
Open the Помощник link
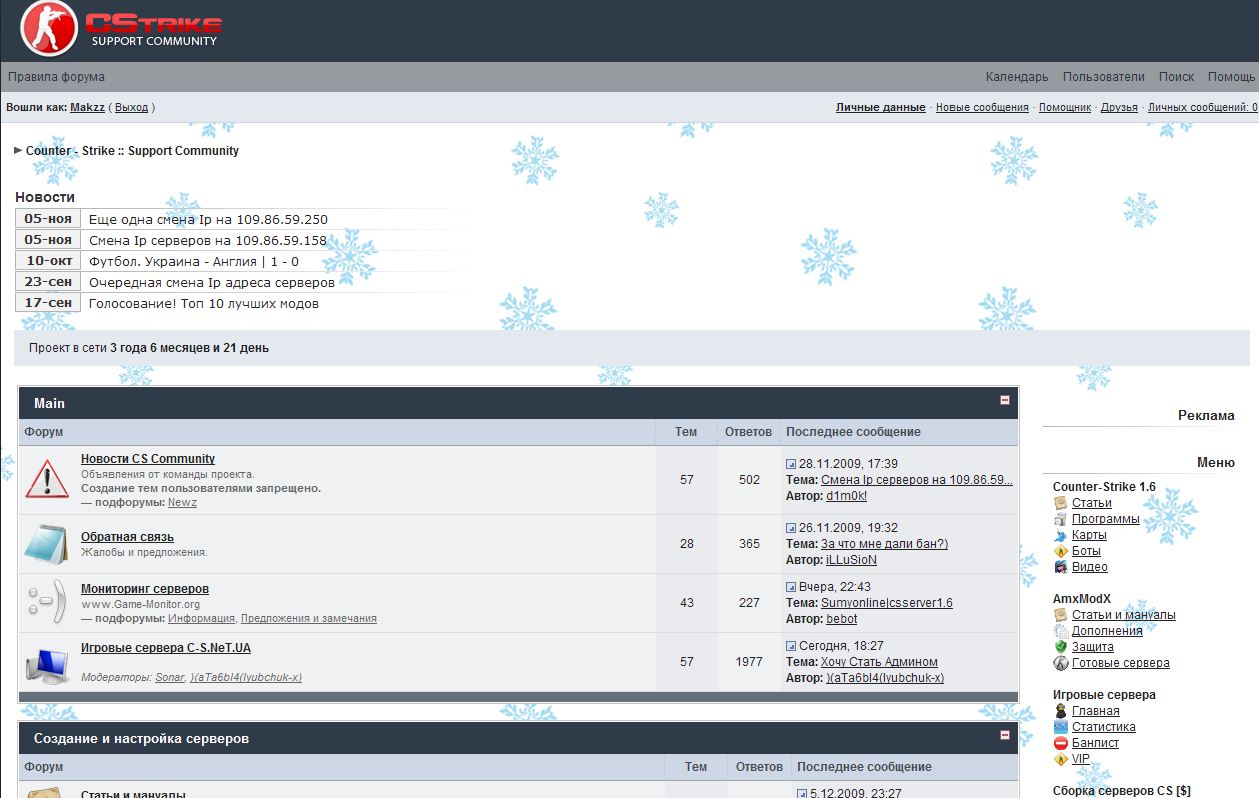[1065, 107]
